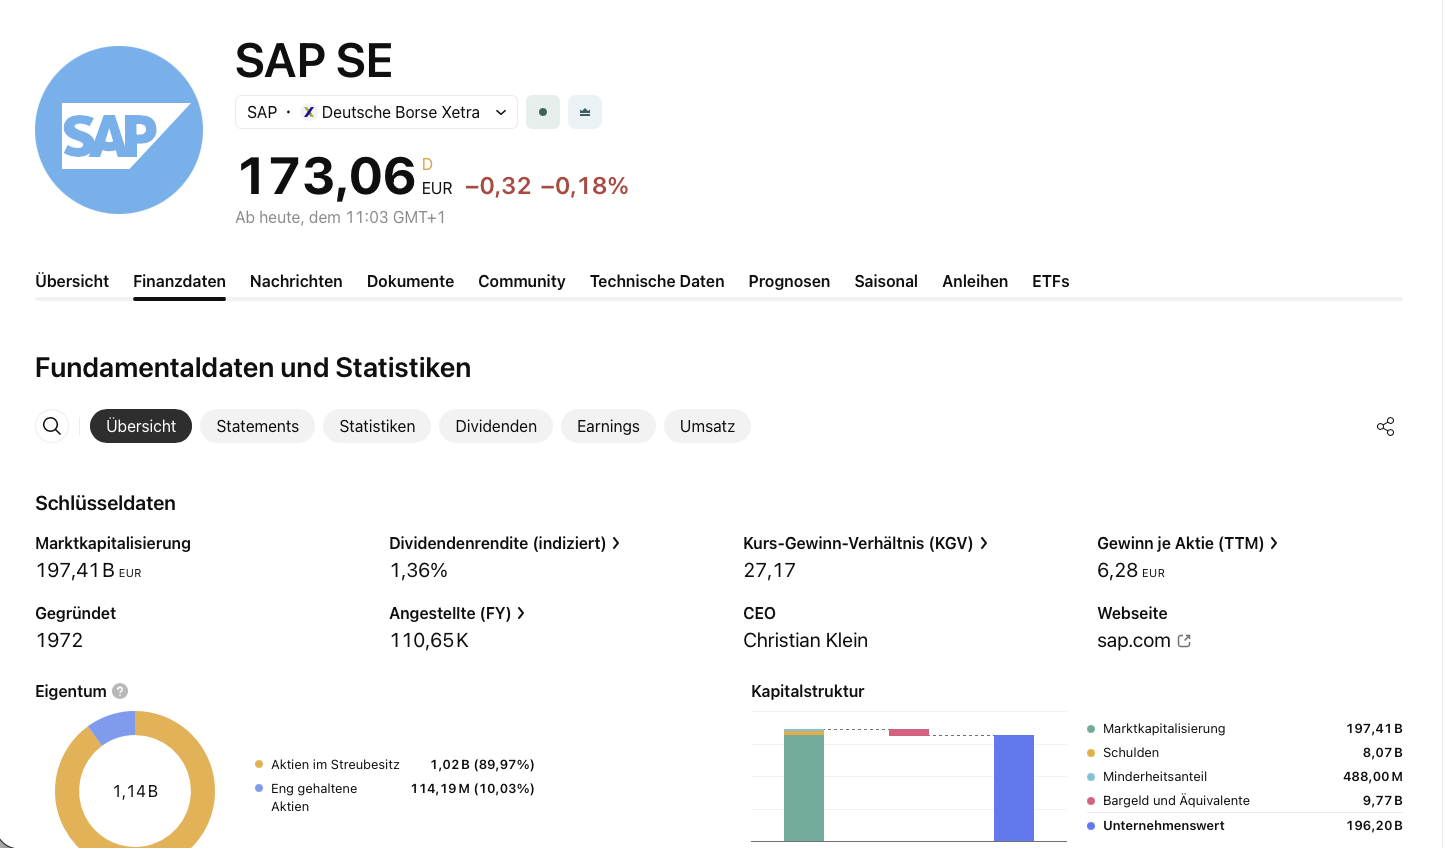1445x848 pixels.
Task: Select the crown upgrade icon
Action: pyautogui.click(x=584, y=112)
